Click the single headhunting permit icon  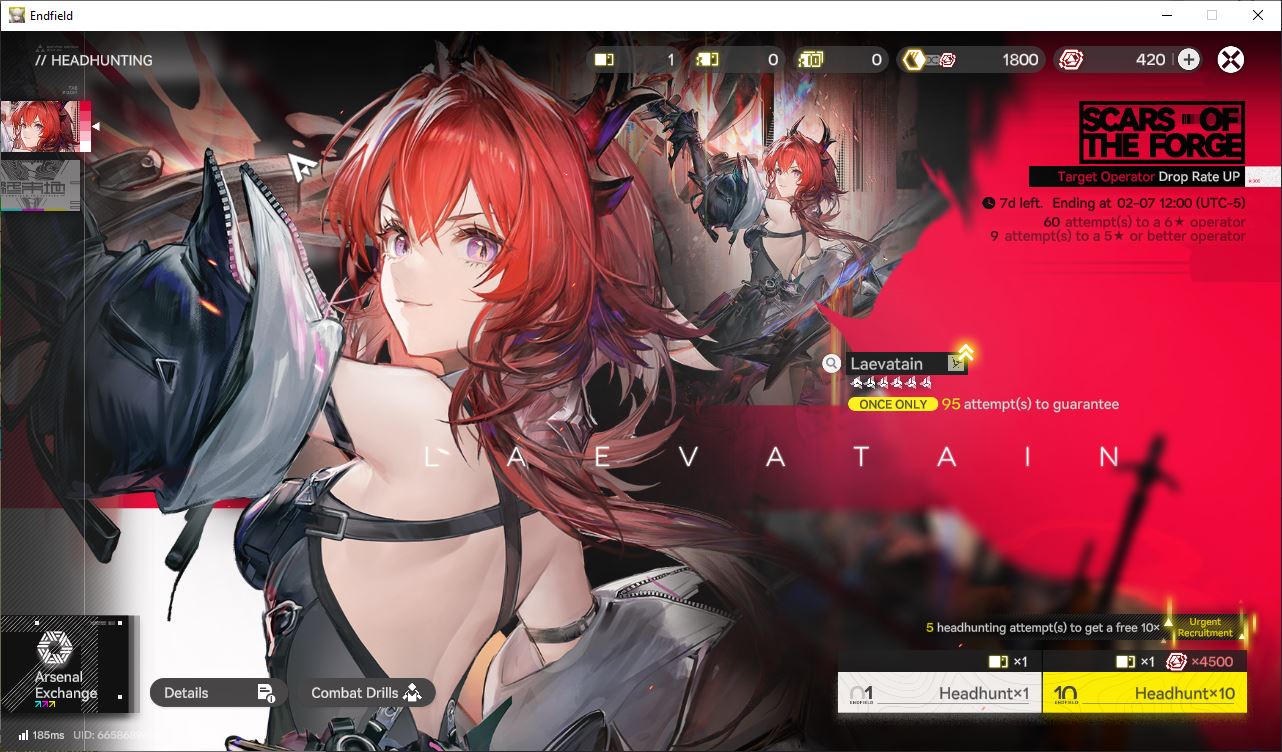point(604,60)
